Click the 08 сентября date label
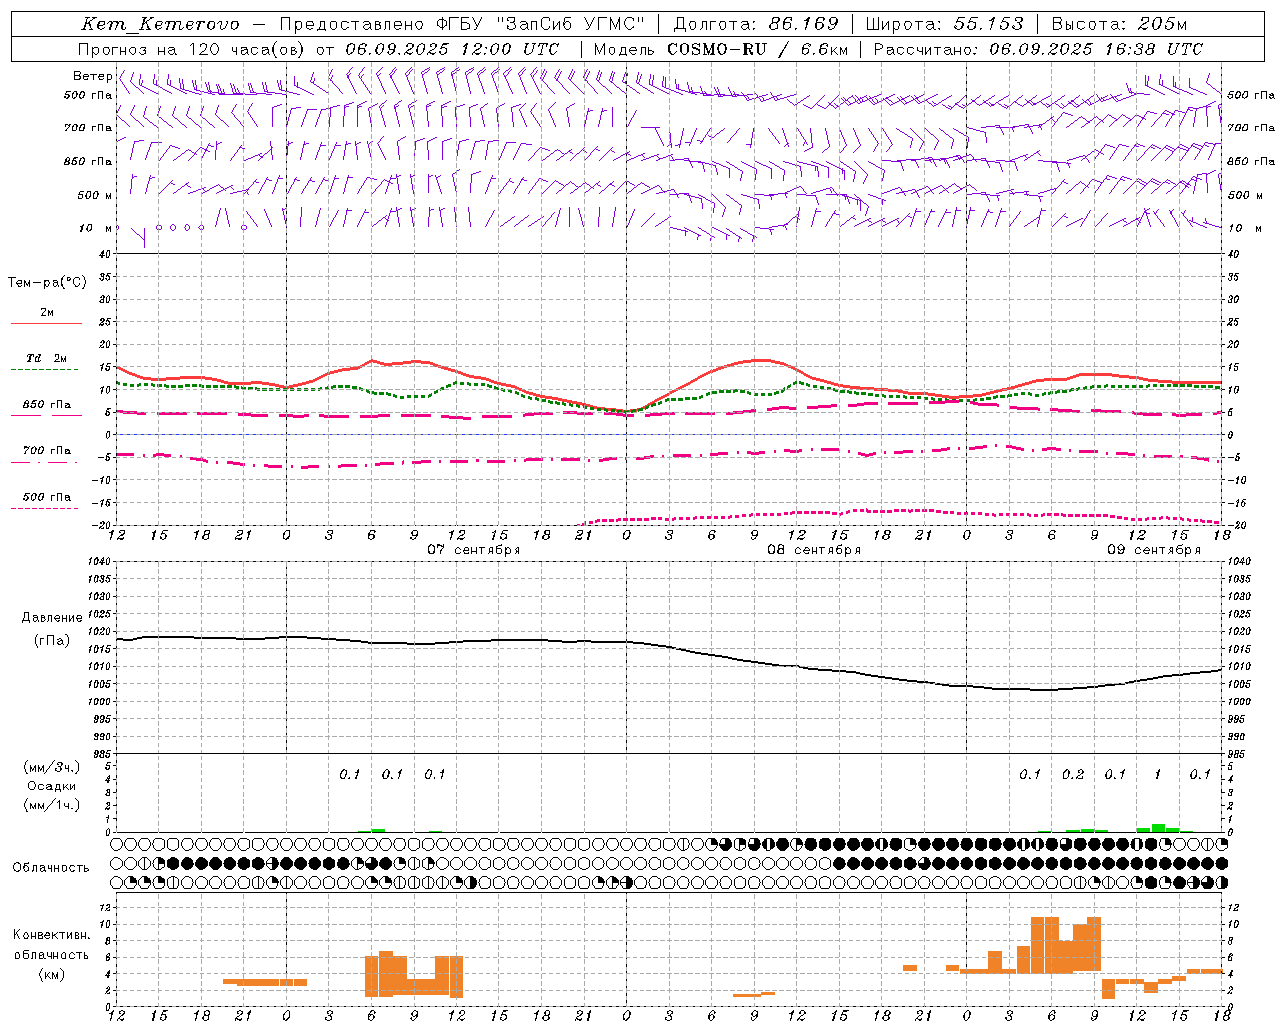 [814, 550]
